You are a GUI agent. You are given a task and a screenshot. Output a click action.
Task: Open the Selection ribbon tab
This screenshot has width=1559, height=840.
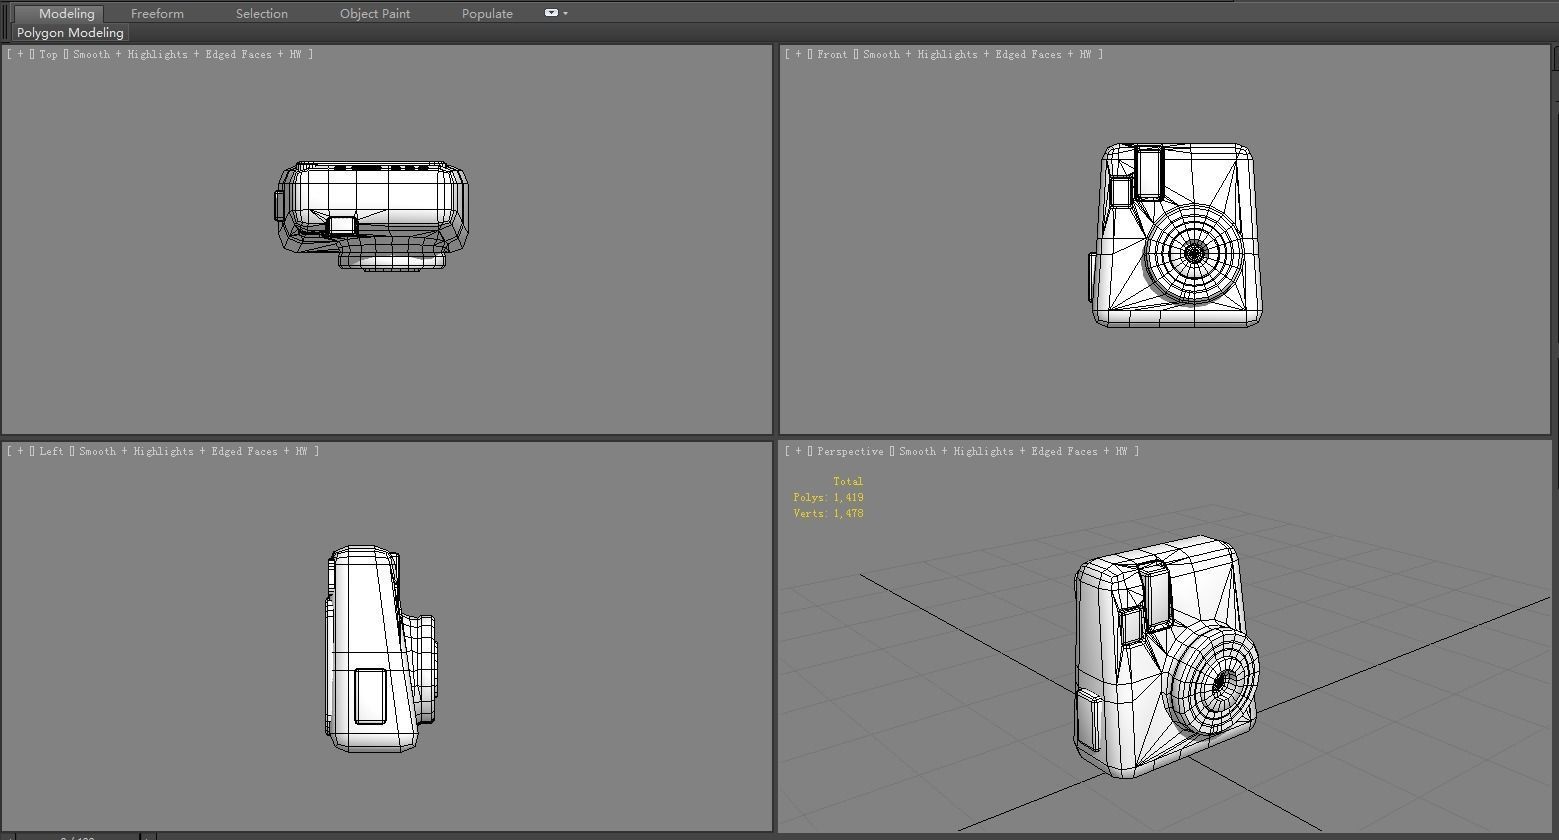(262, 14)
